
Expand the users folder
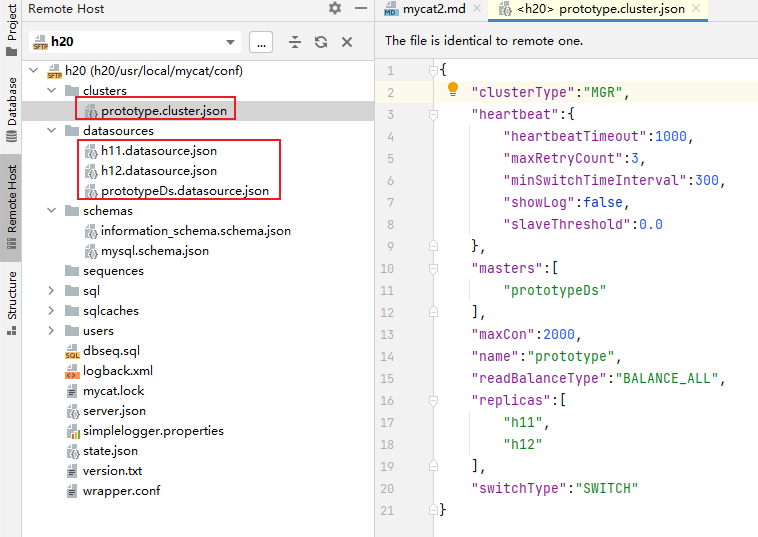51,331
